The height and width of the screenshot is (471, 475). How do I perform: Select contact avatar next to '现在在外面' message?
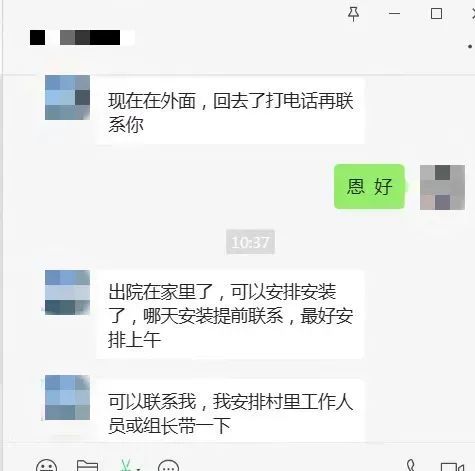point(67,97)
